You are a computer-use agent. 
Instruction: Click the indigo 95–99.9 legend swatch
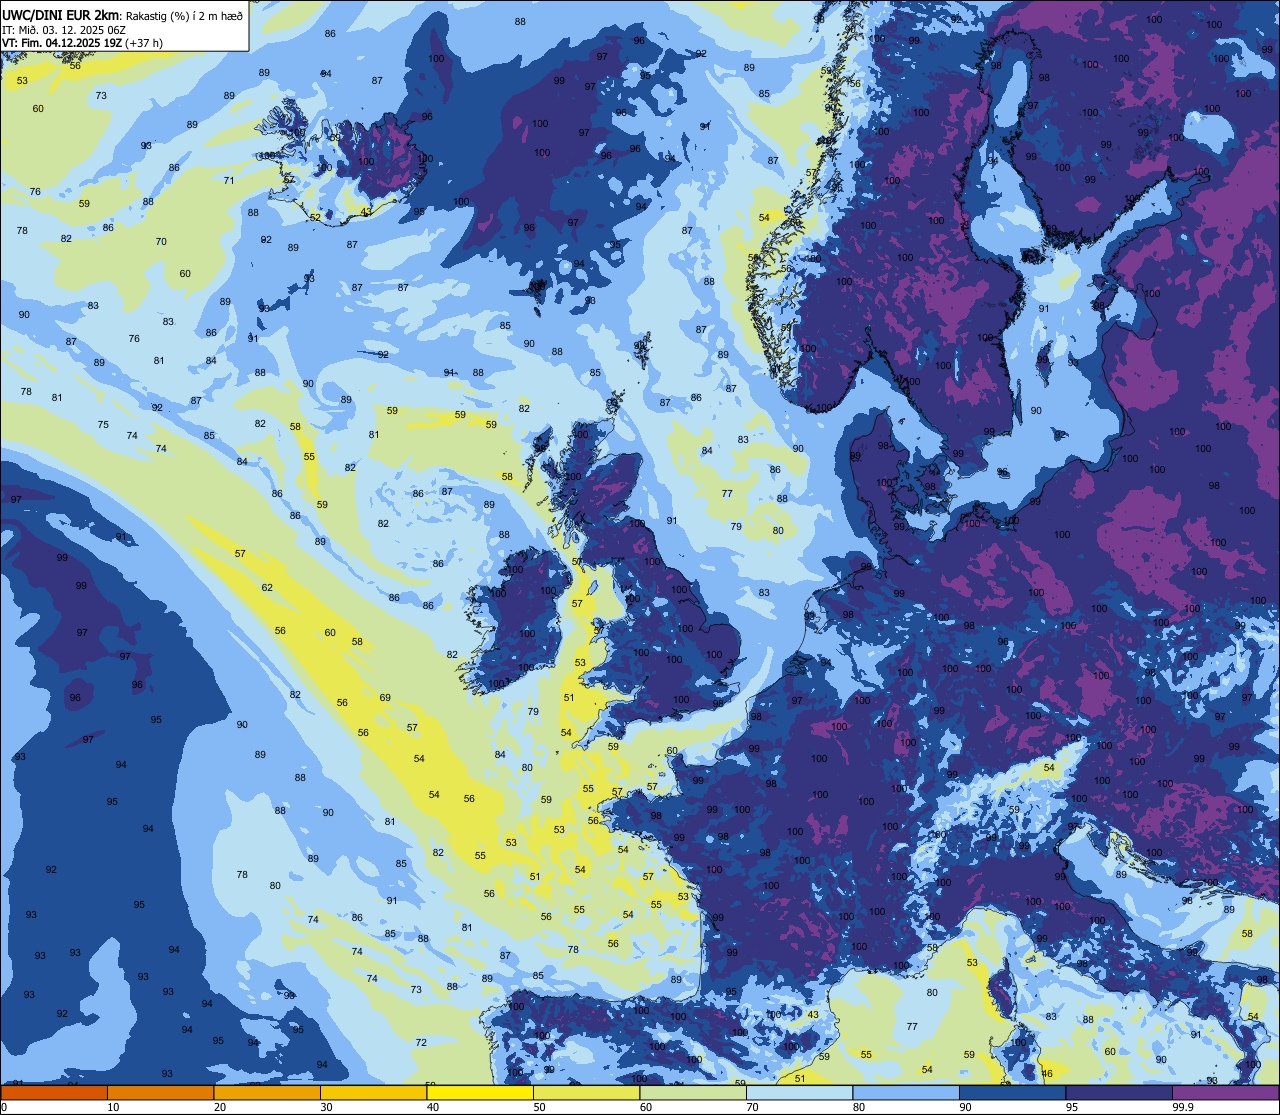(1119, 1093)
